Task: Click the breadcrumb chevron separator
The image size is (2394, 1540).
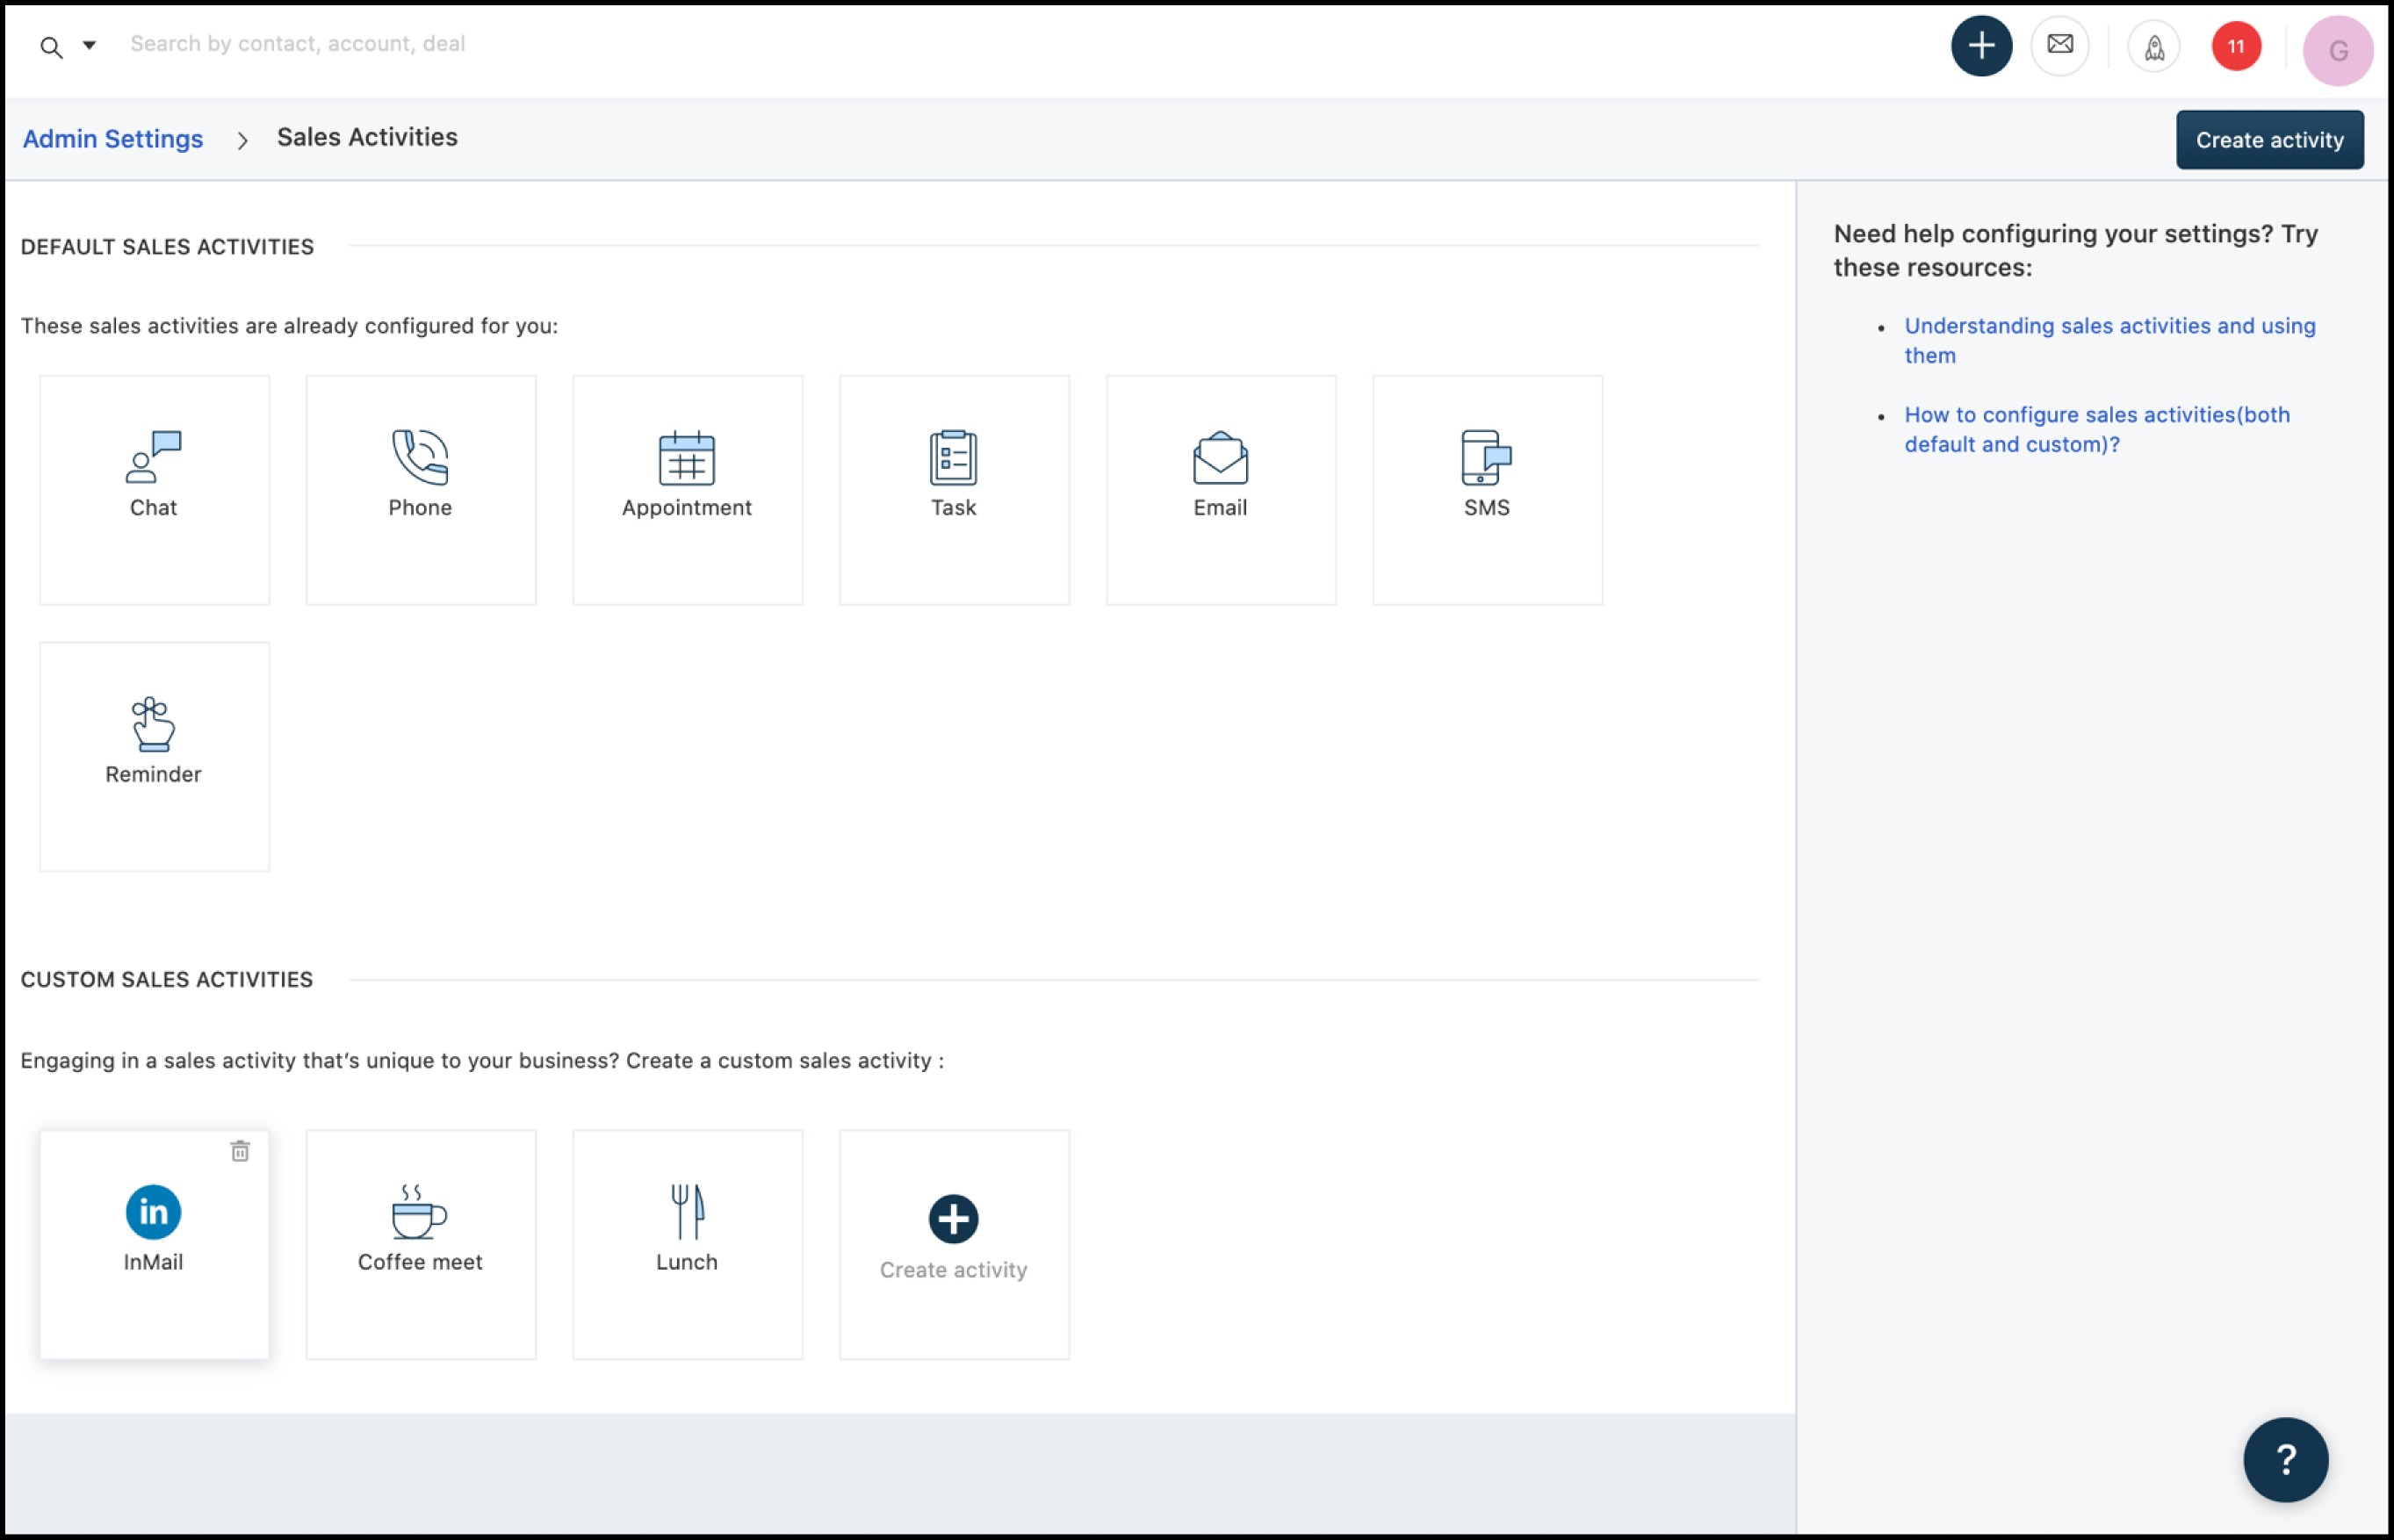Action: [242, 140]
